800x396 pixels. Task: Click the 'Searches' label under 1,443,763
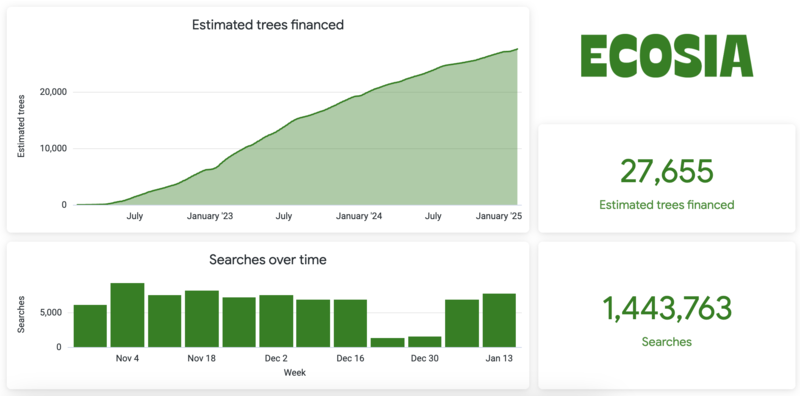(x=666, y=342)
